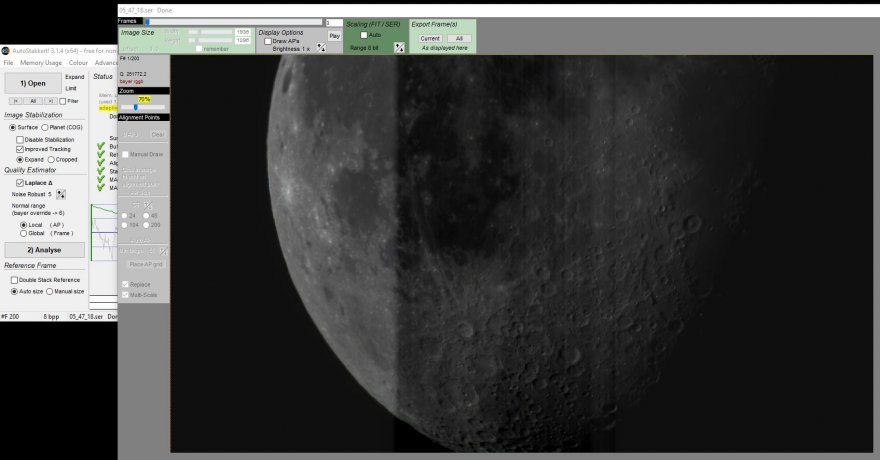Click the Brightness up/down adjuster icon
The width and height of the screenshot is (880, 460).
click(x=321, y=48)
